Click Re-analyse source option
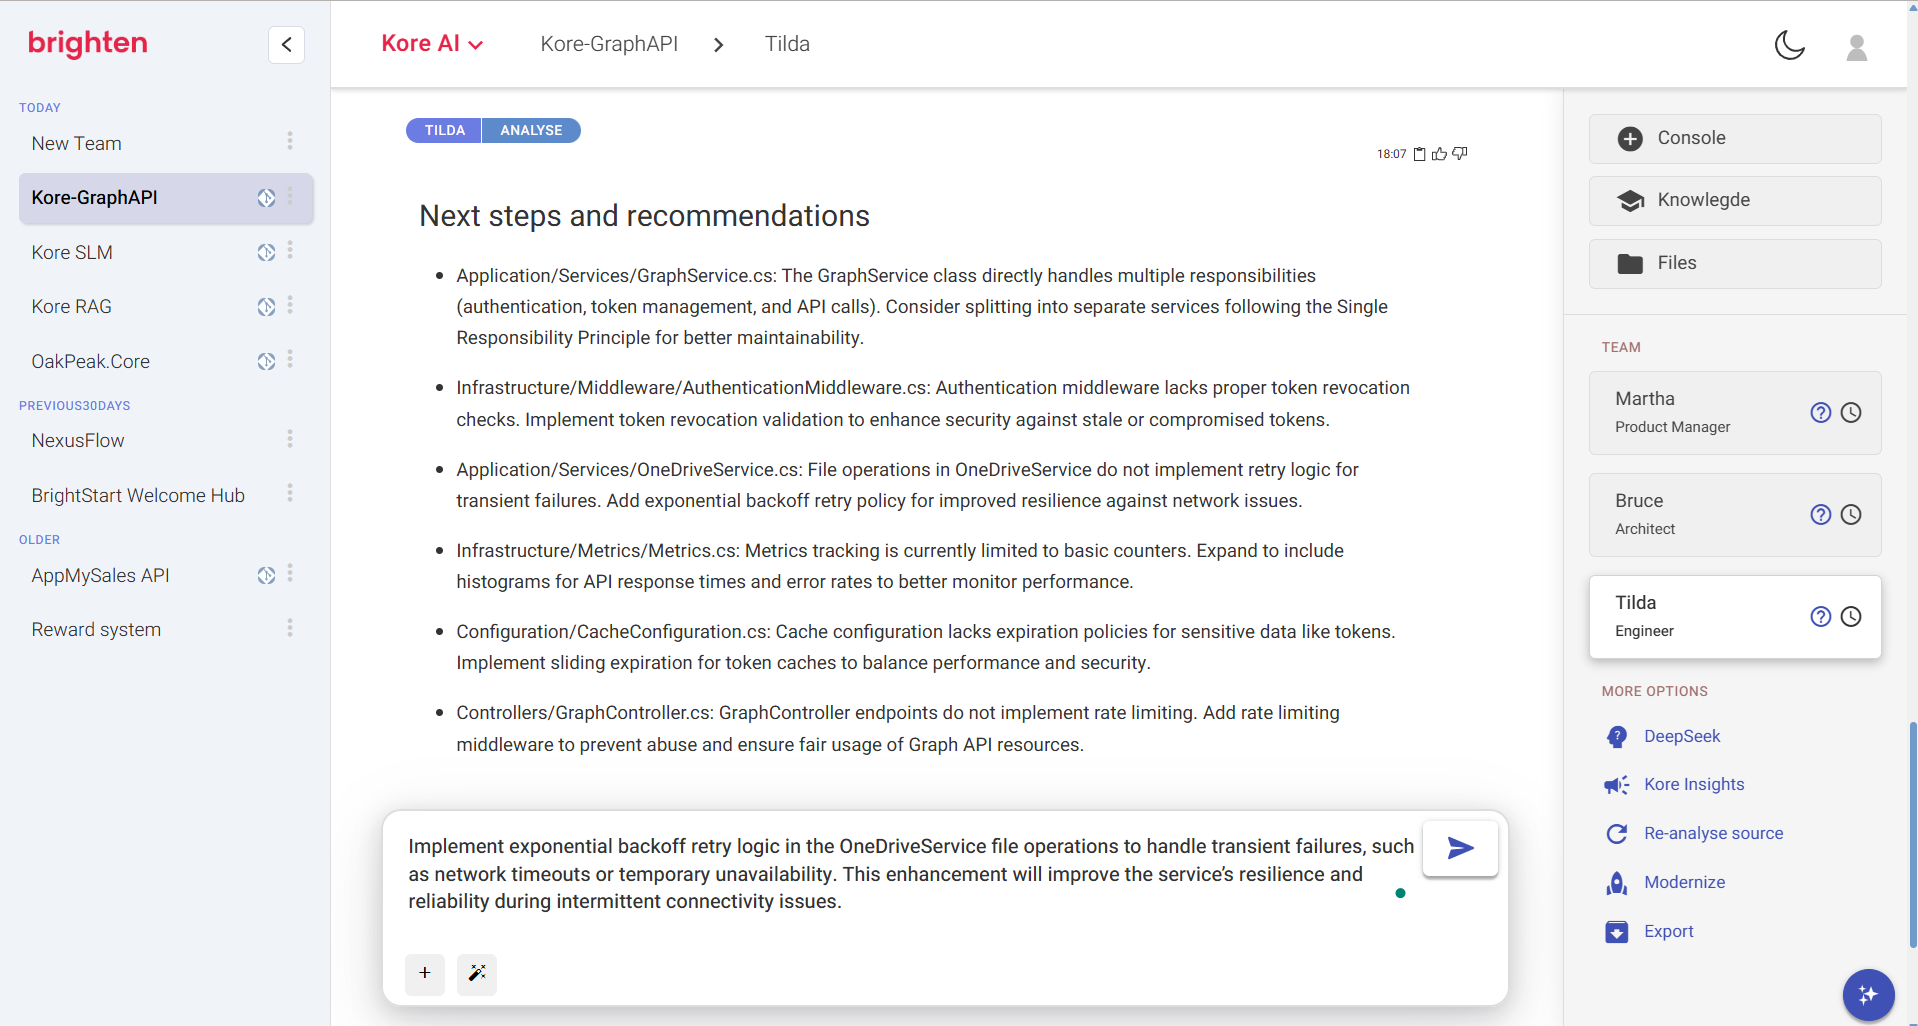The height and width of the screenshot is (1026, 1918). tap(1695, 833)
